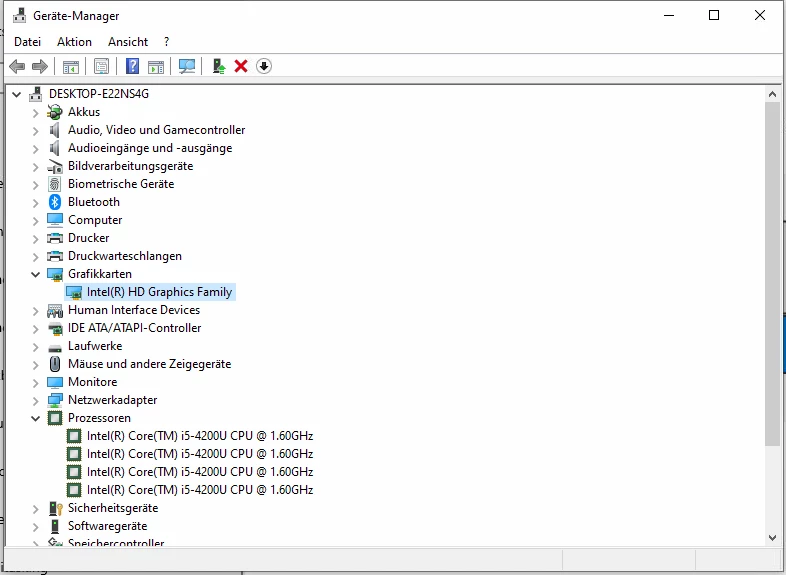786x575 pixels.
Task: Expand the Akkus category
Action: pyautogui.click(x=35, y=113)
